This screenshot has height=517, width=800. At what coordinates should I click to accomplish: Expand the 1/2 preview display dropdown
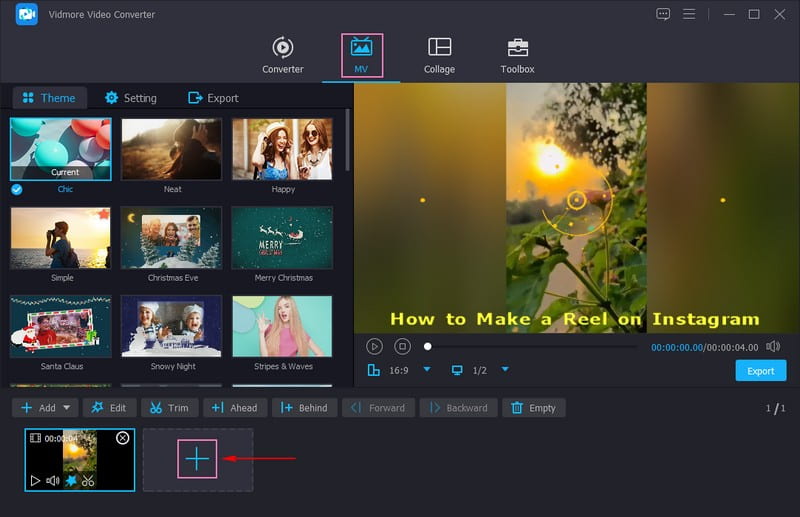click(x=505, y=370)
